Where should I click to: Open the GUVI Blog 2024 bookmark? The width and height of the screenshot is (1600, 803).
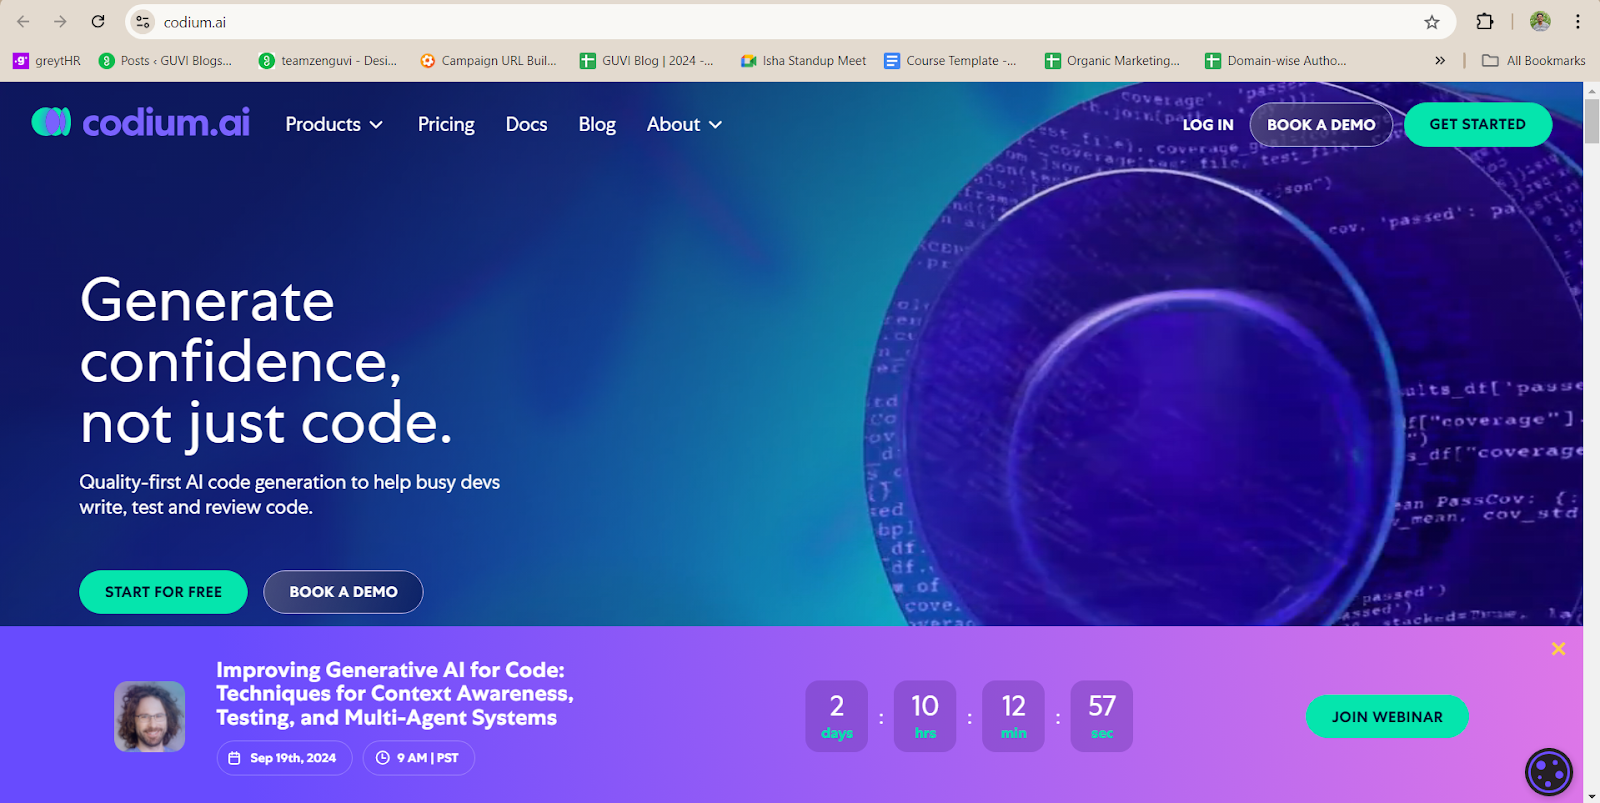point(647,61)
